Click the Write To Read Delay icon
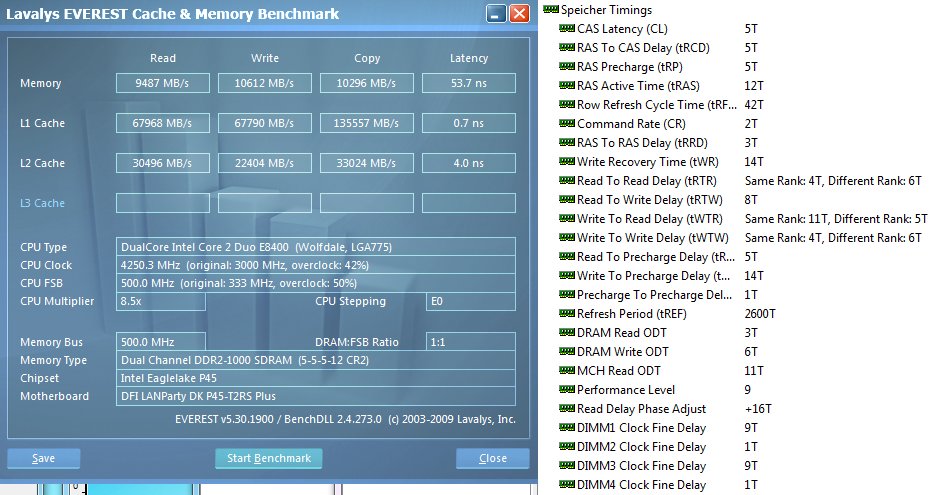This screenshot has height=495, width=936. tap(566, 219)
